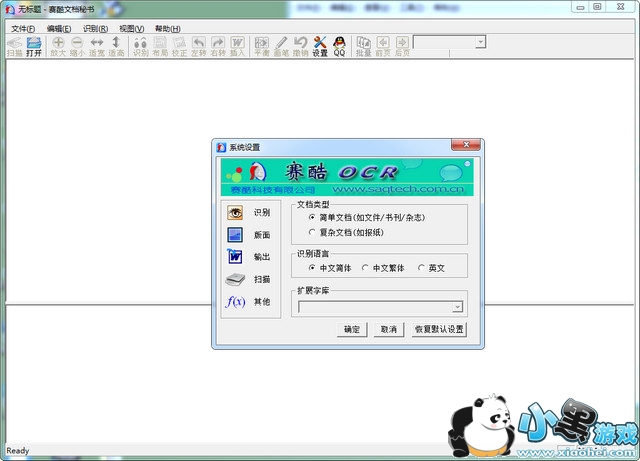This screenshot has height=461, width=640.
Task: Open 设置 settings from the toolbar
Action: (x=320, y=46)
